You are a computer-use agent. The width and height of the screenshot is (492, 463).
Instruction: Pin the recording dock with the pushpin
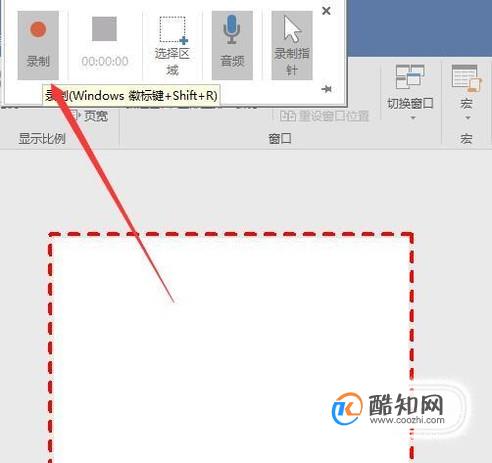326,89
